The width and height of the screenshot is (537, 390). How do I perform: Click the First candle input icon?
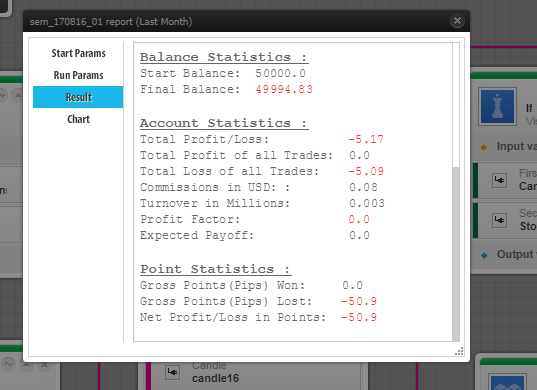(499, 180)
